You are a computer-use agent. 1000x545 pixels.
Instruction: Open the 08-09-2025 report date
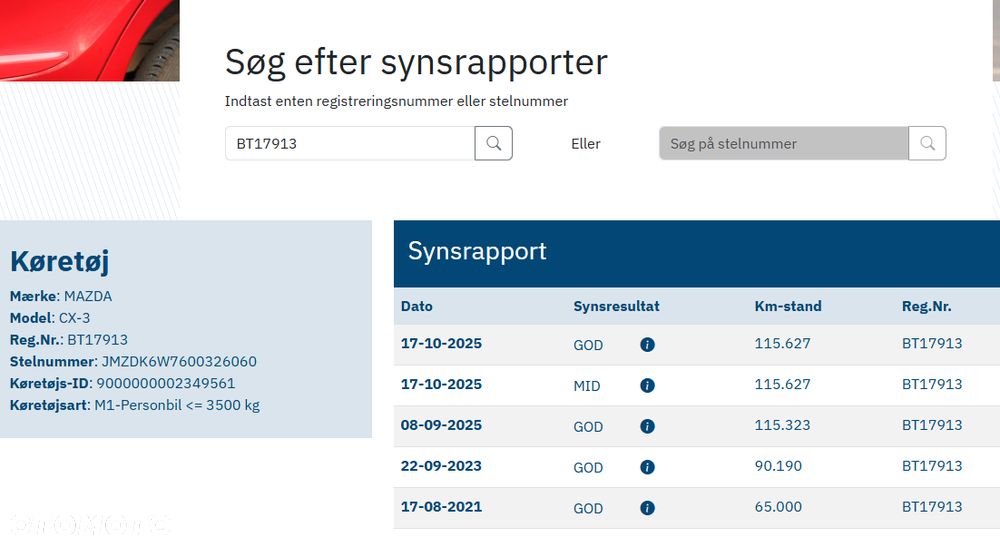[x=441, y=425]
